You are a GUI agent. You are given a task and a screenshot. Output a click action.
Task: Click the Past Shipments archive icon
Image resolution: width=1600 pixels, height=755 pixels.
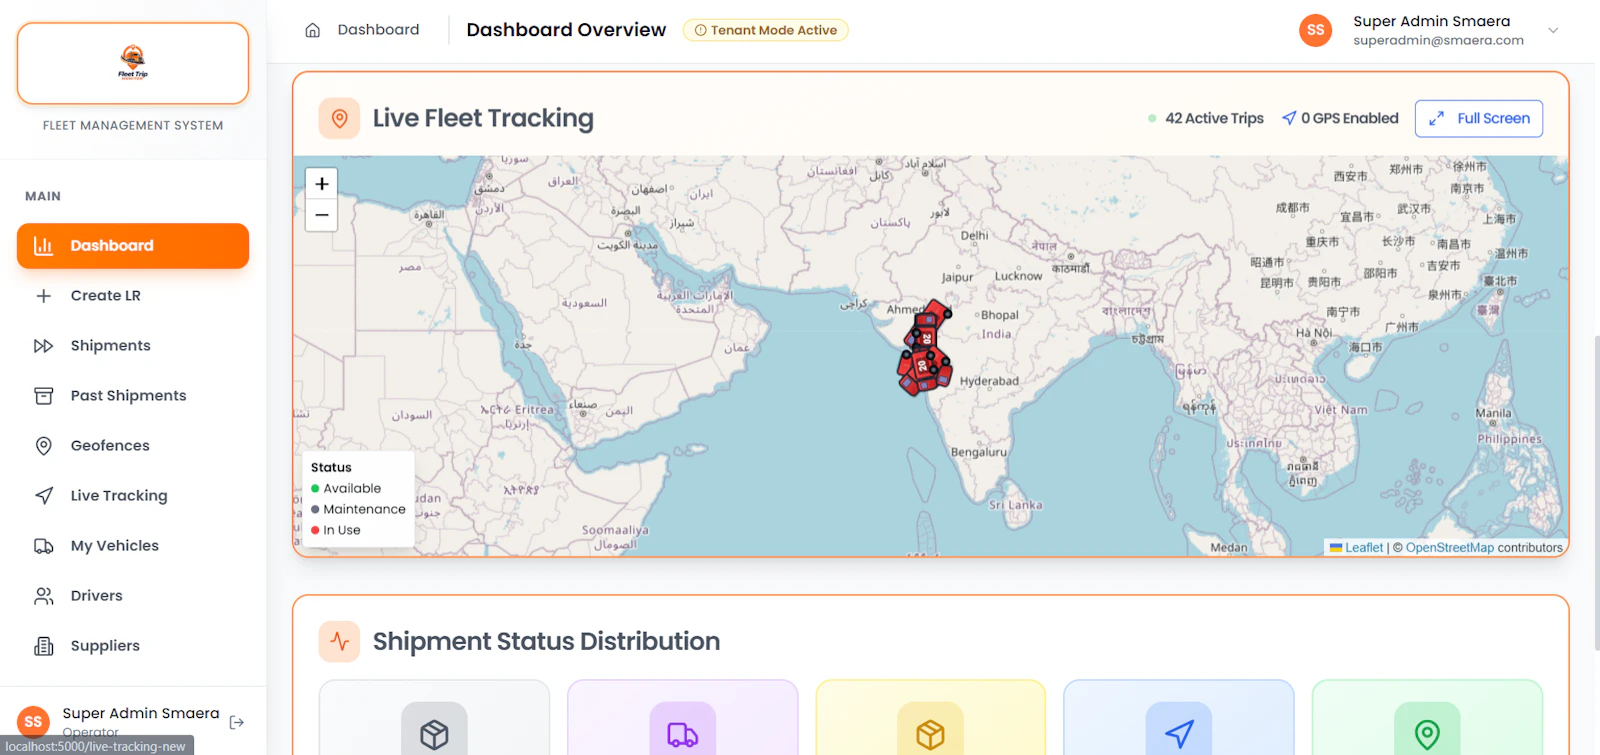[43, 396]
